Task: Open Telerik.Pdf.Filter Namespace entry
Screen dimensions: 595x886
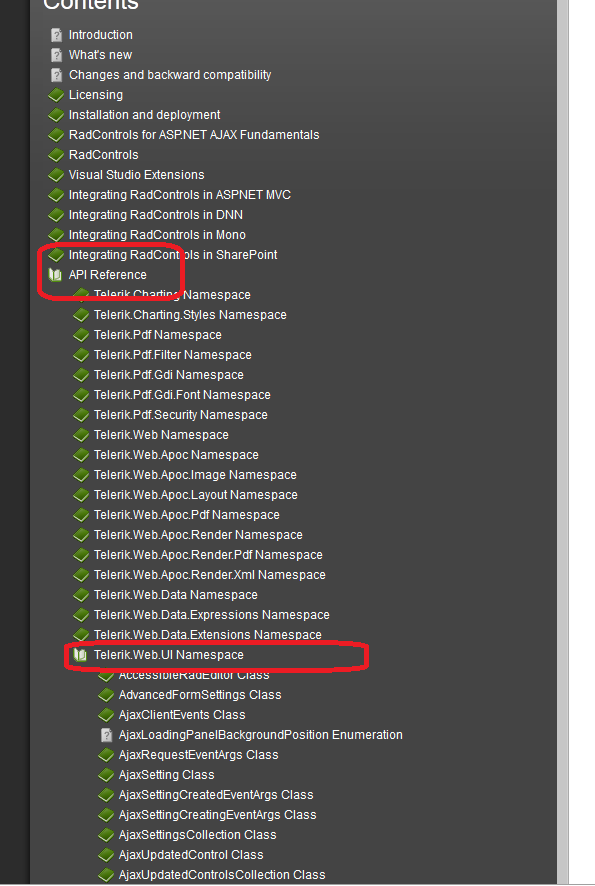Action: [x=172, y=355]
